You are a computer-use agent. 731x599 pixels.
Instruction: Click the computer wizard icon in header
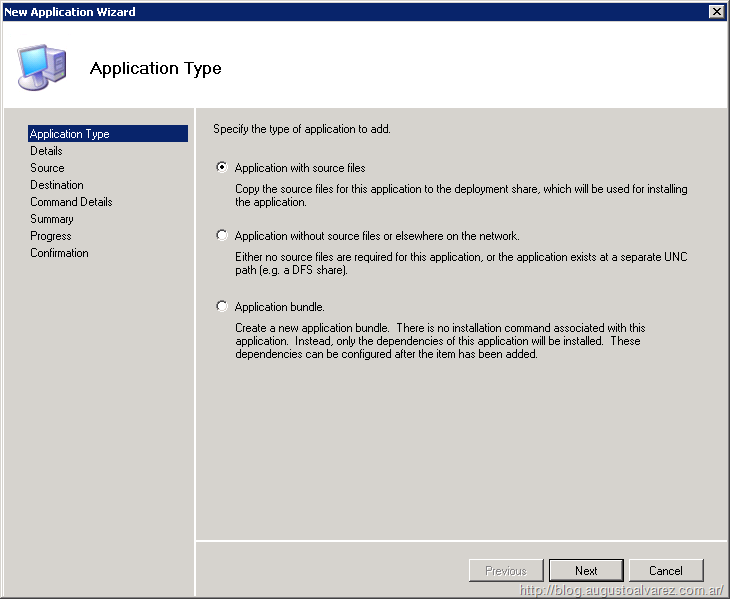click(x=42, y=67)
